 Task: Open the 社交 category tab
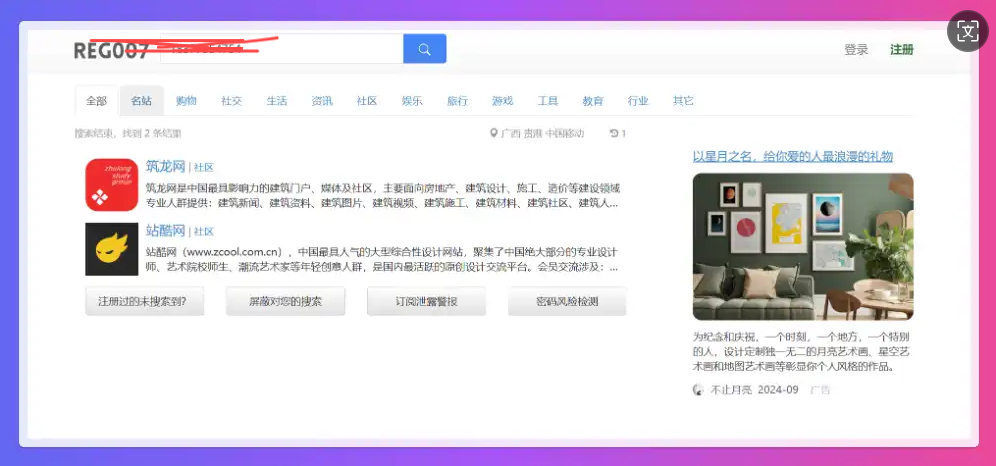tap(231, 100)
